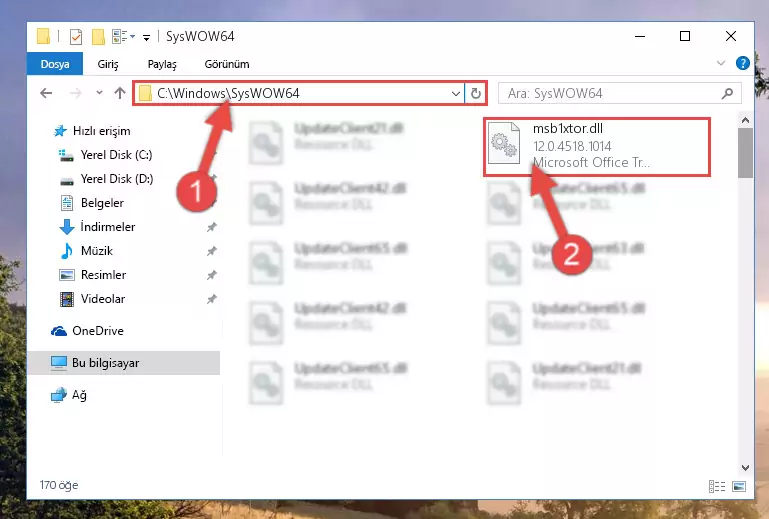Select Hızlı erişim in navigation pane
Viewport: 769px width, 519px height.
(x=92, y=131)
